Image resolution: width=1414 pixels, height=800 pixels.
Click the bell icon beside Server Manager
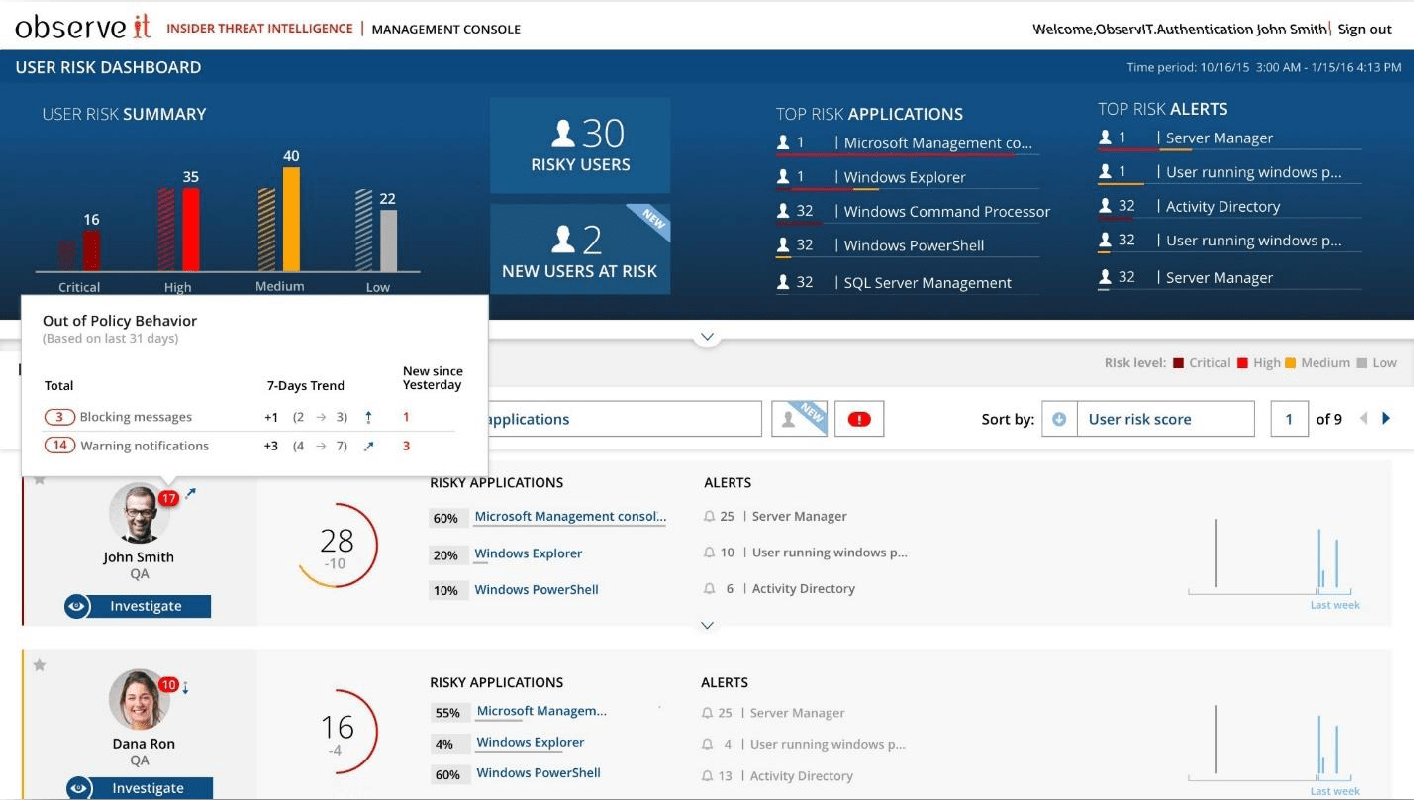pos(709,517)
